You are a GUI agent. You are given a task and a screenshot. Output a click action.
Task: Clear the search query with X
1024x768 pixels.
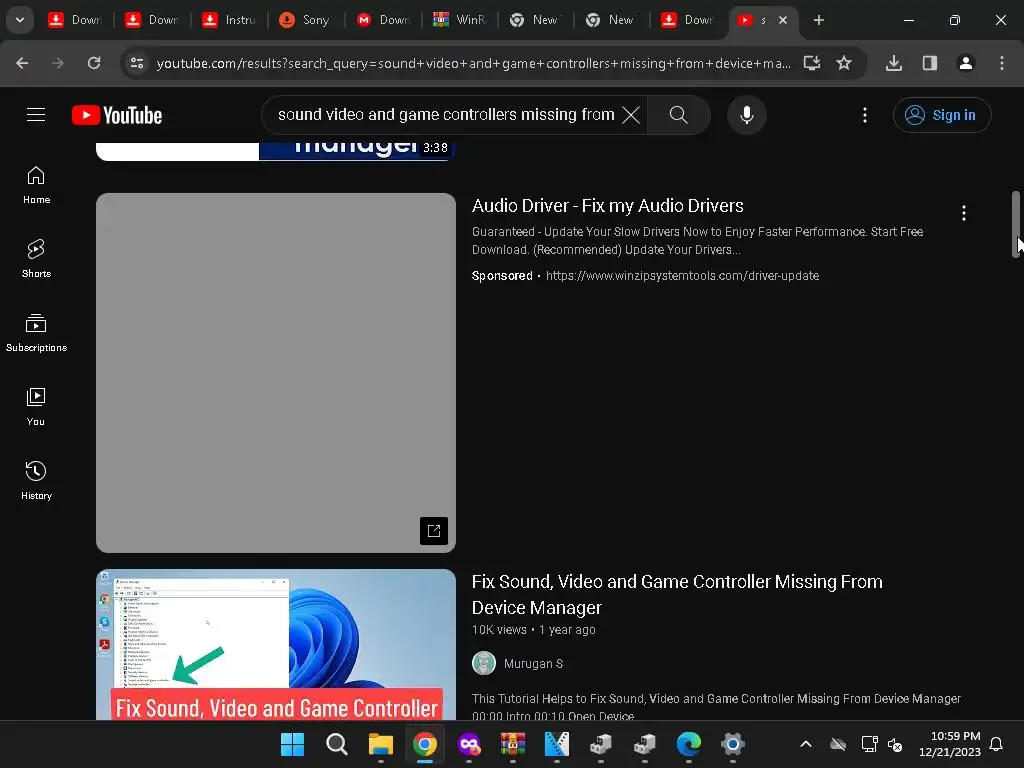click(631, 115)
